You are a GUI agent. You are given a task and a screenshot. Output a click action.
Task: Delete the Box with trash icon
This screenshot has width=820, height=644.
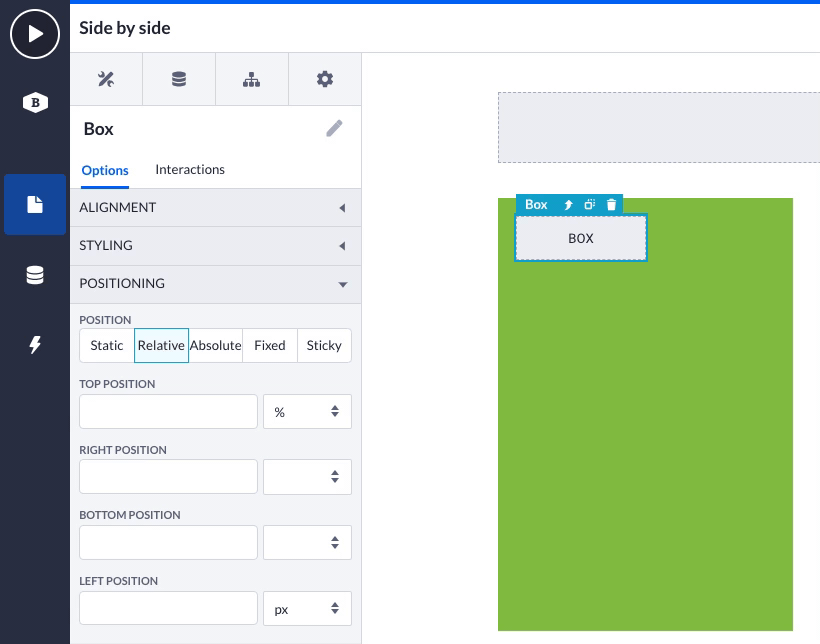pos(611,205)
